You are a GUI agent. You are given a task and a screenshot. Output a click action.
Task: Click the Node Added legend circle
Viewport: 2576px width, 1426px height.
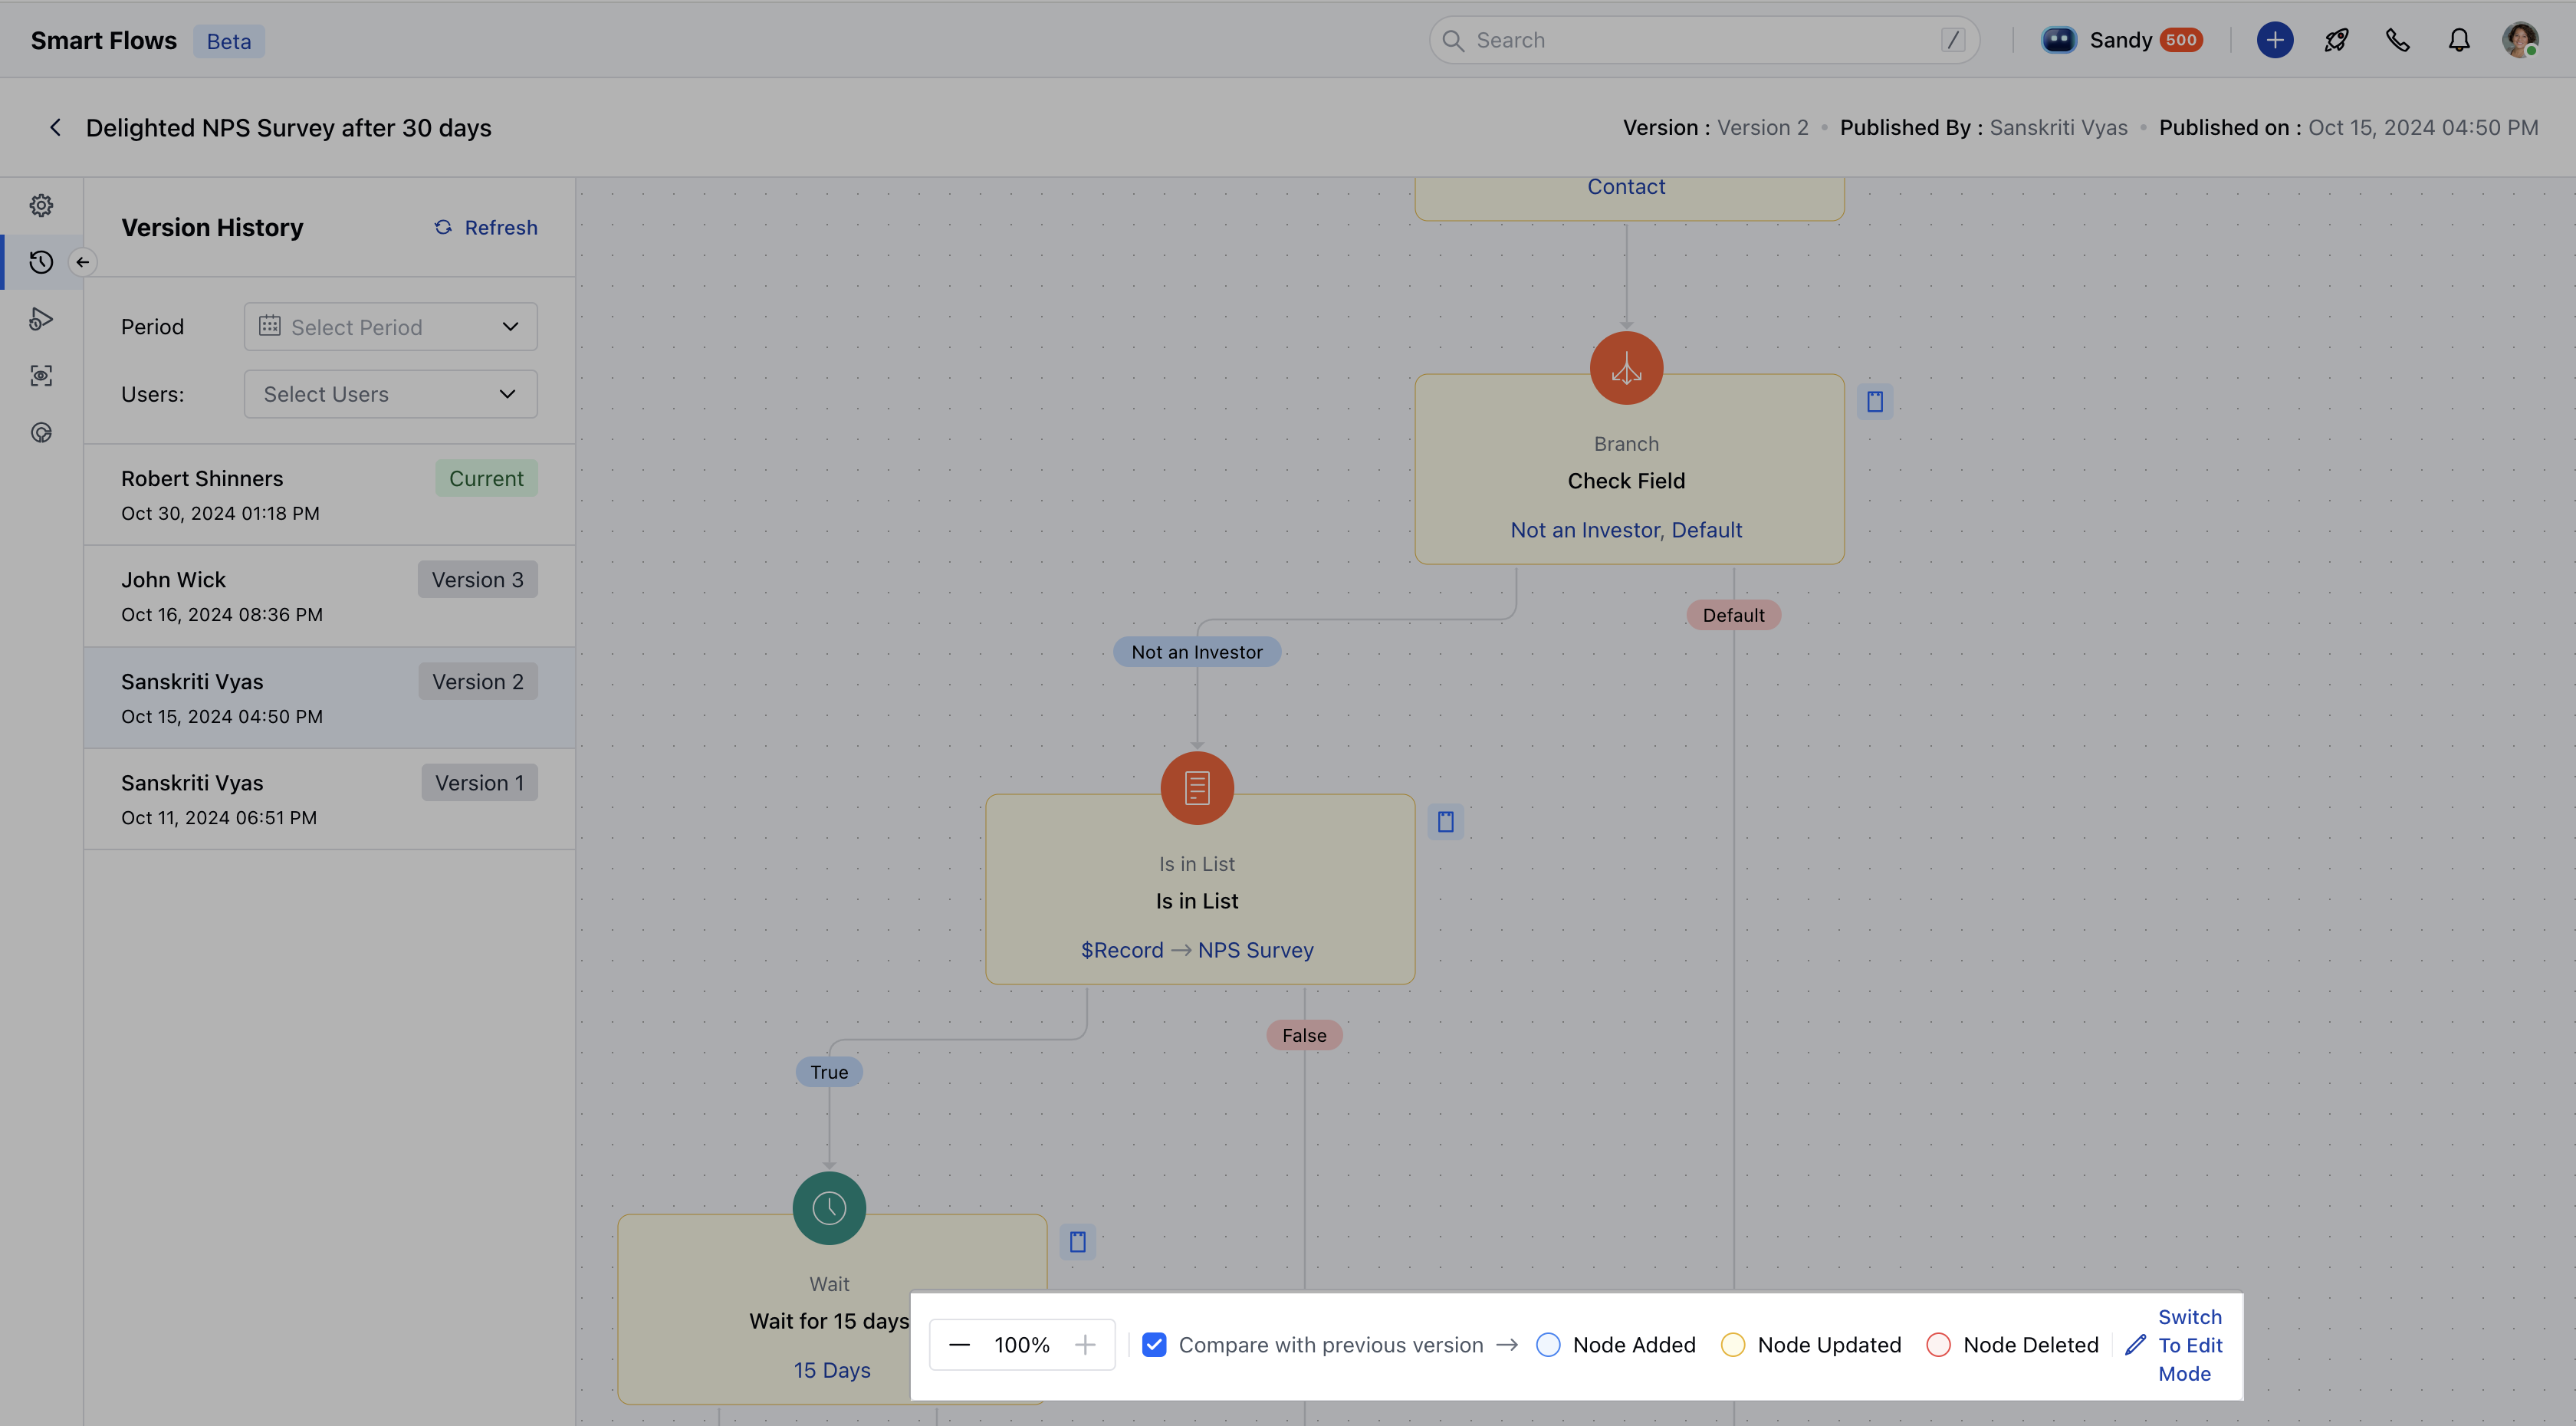pos(1547,1344)
